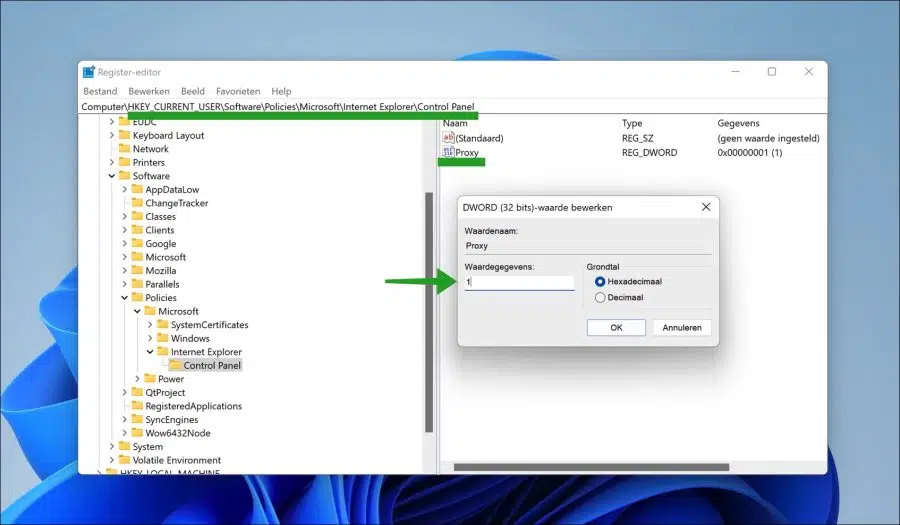
Task: Open the Bewerken menu
Action: point(149,91)
